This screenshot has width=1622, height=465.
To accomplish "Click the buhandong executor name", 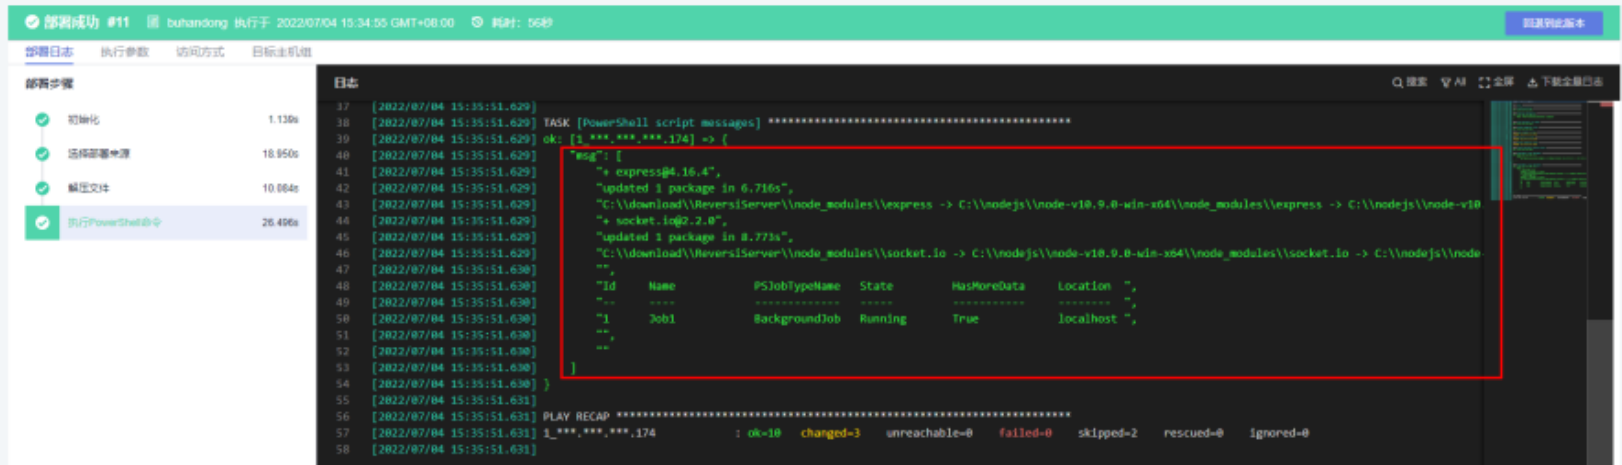I will click(x=197, y=22).
